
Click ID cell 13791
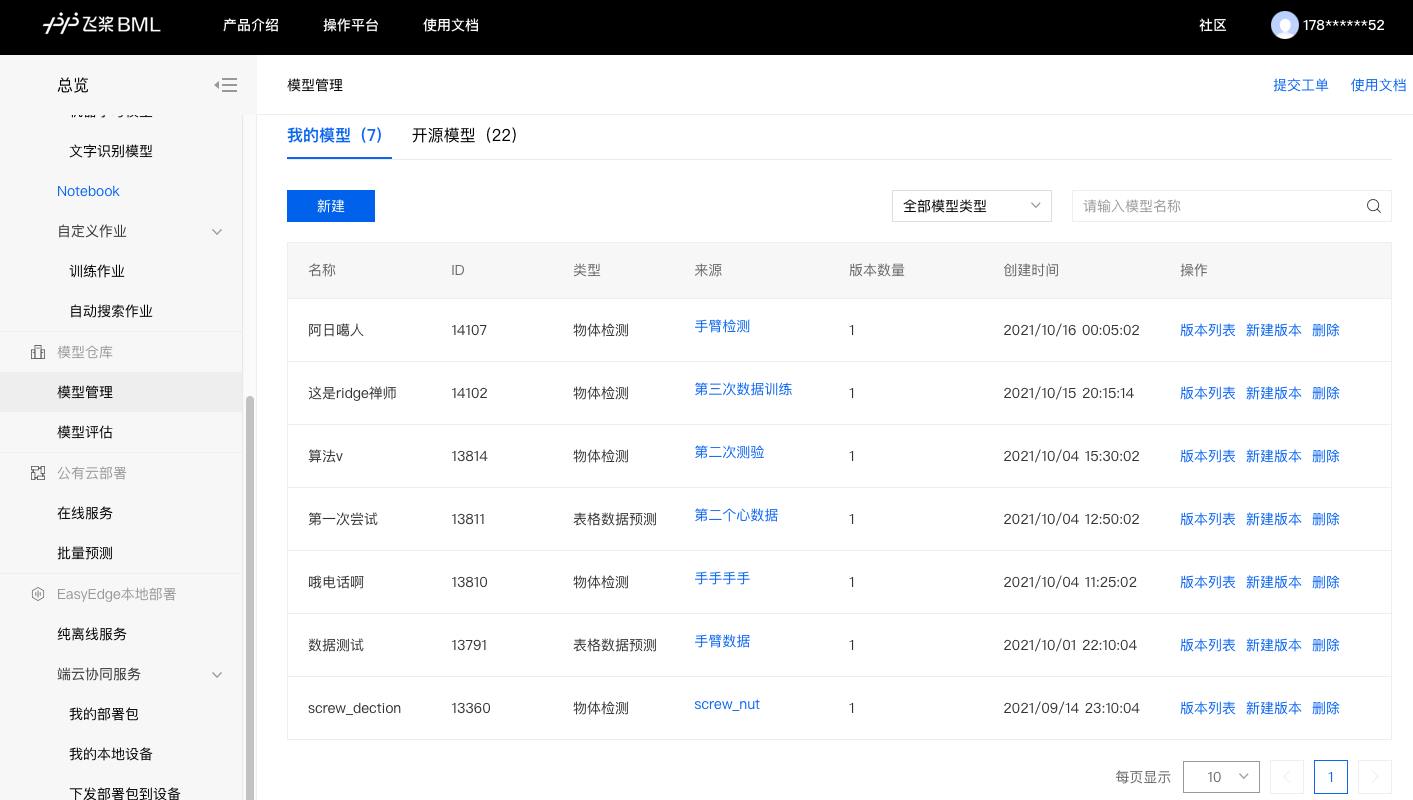[469, 645]
